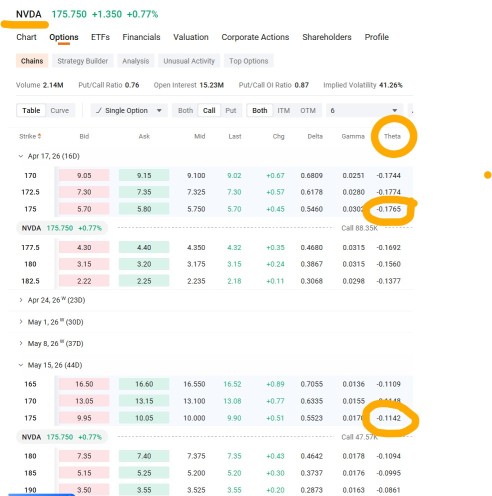Click ask 10.05 for May 15 strike 175

point(144,418)
